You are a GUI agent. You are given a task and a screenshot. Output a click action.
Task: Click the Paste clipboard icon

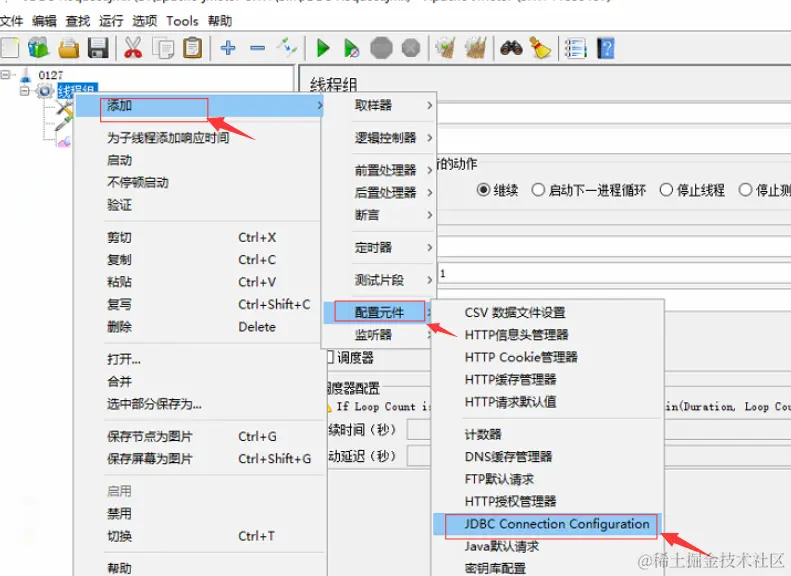(192, 48)
